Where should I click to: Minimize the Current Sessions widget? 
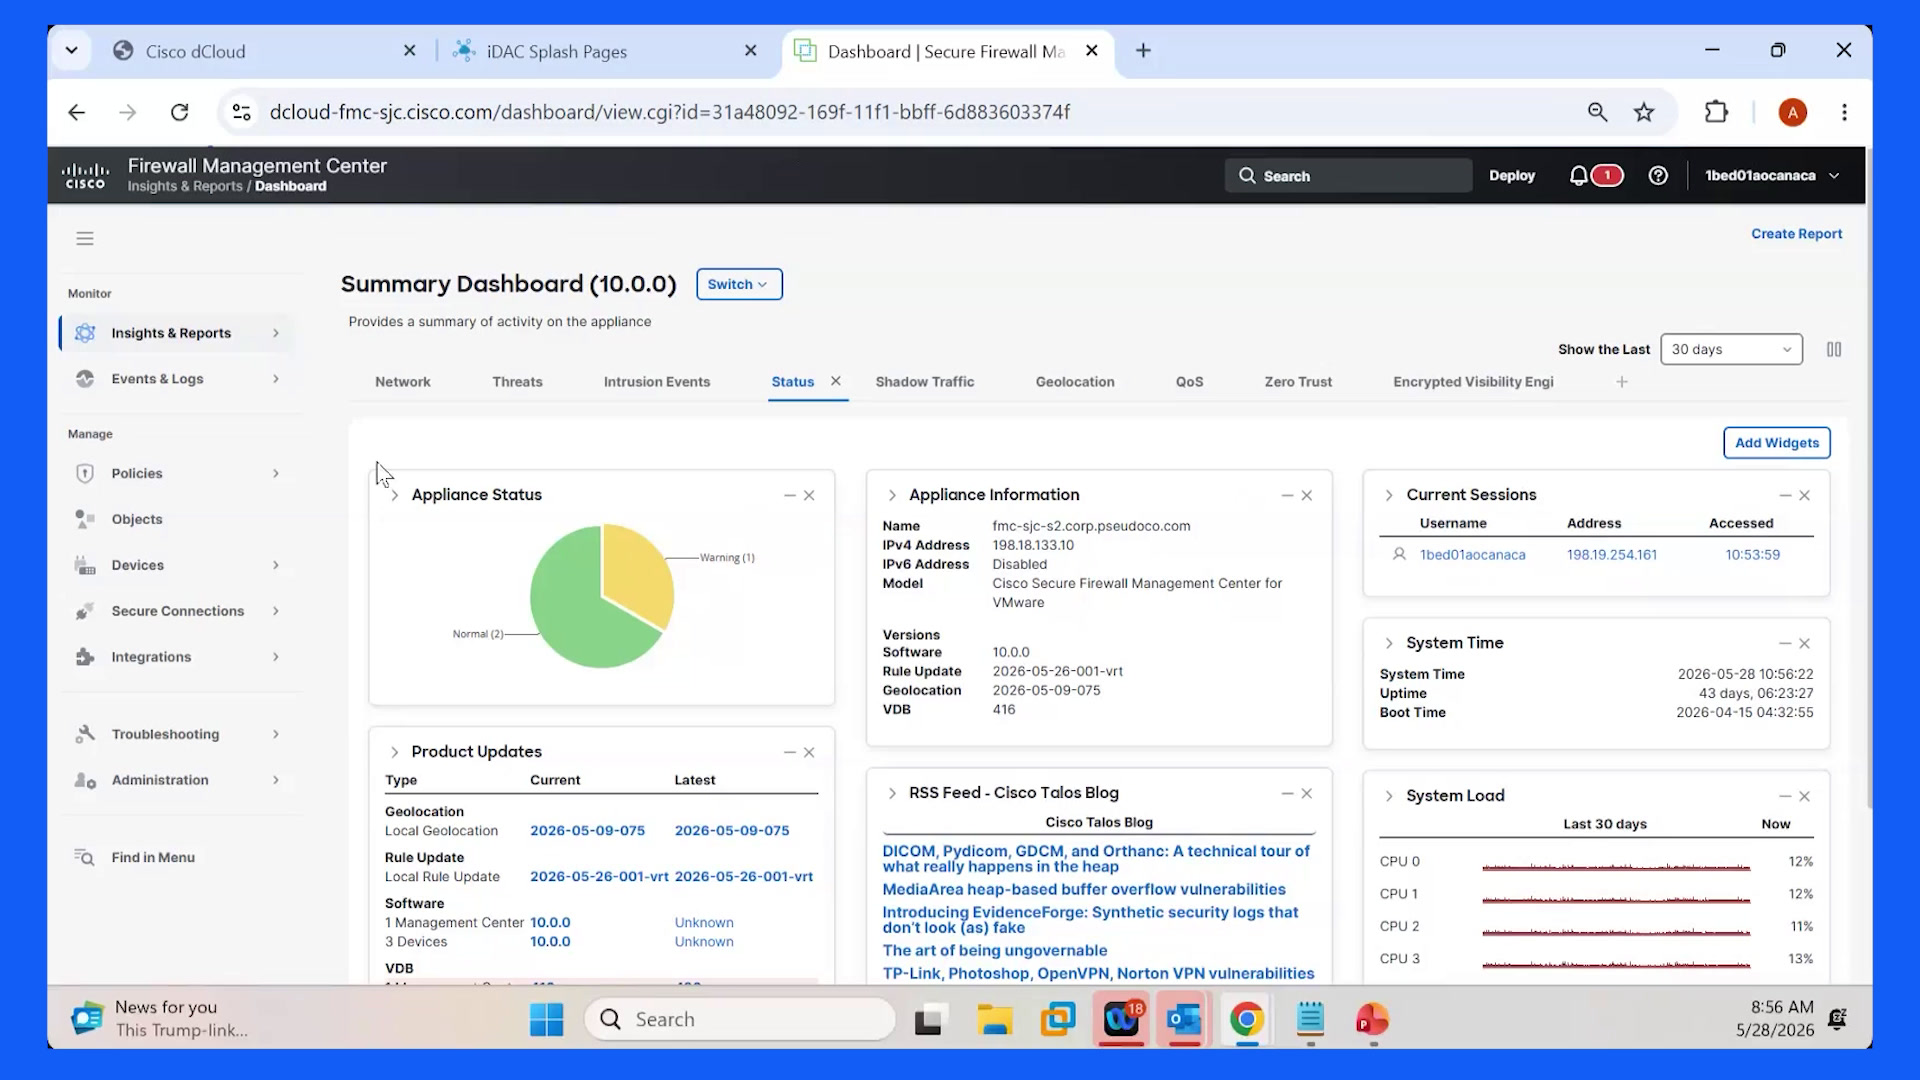(x=1785, y=495)
